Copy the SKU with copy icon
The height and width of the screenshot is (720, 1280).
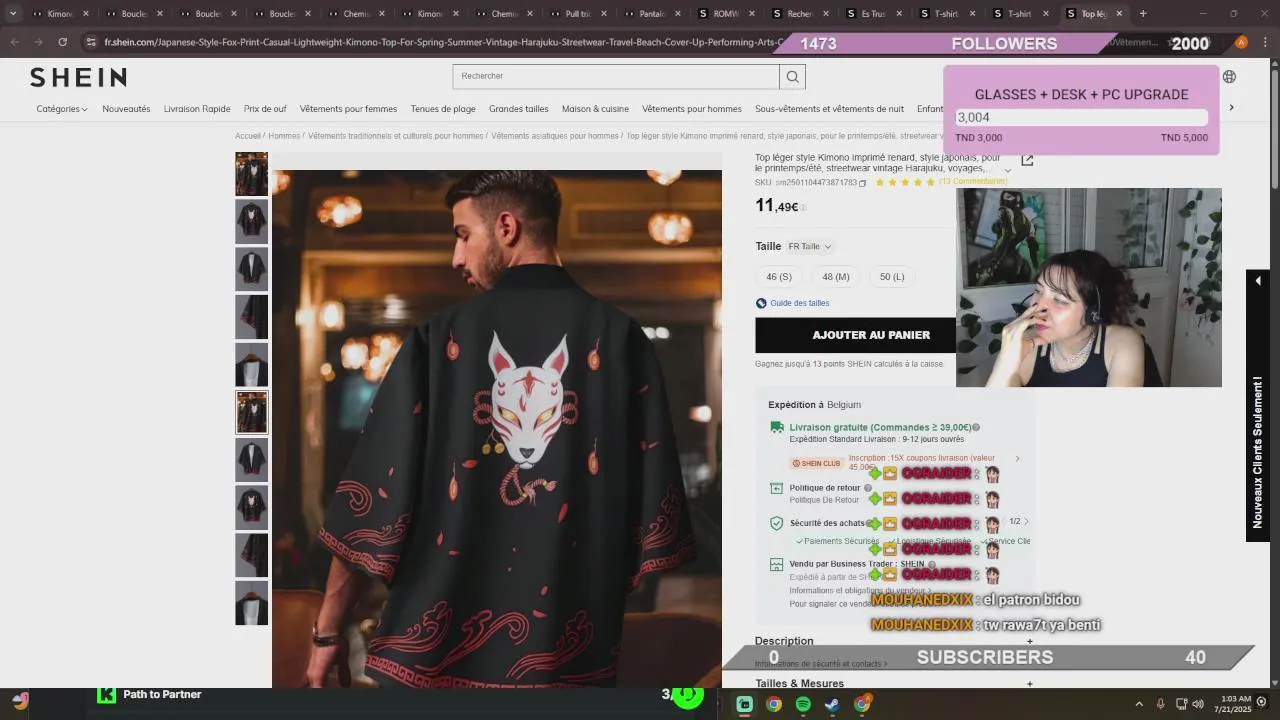tap(862, 183)
